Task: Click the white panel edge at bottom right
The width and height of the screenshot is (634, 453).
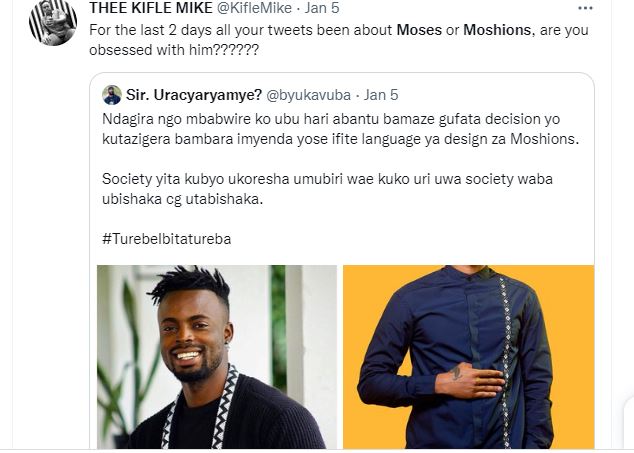Action: tap(629, 424)
